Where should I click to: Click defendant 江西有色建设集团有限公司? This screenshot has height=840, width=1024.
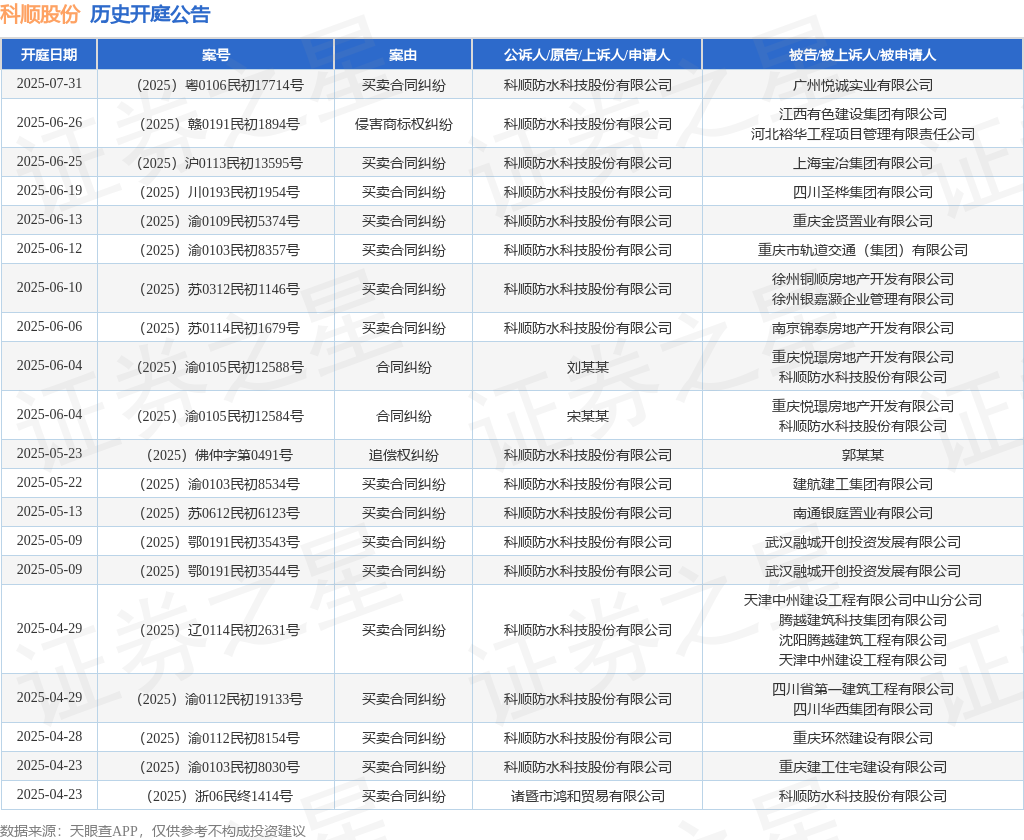click(x=862, y=114)
